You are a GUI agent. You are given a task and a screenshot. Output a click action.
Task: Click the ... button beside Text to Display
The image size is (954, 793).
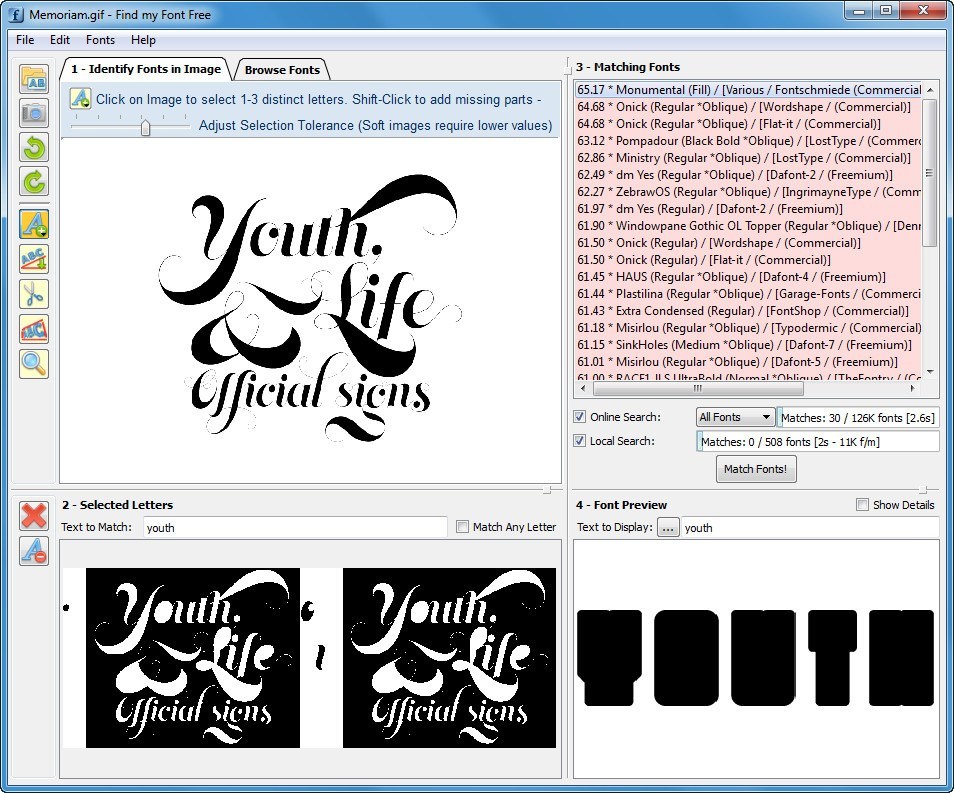(x=668, y=528)
